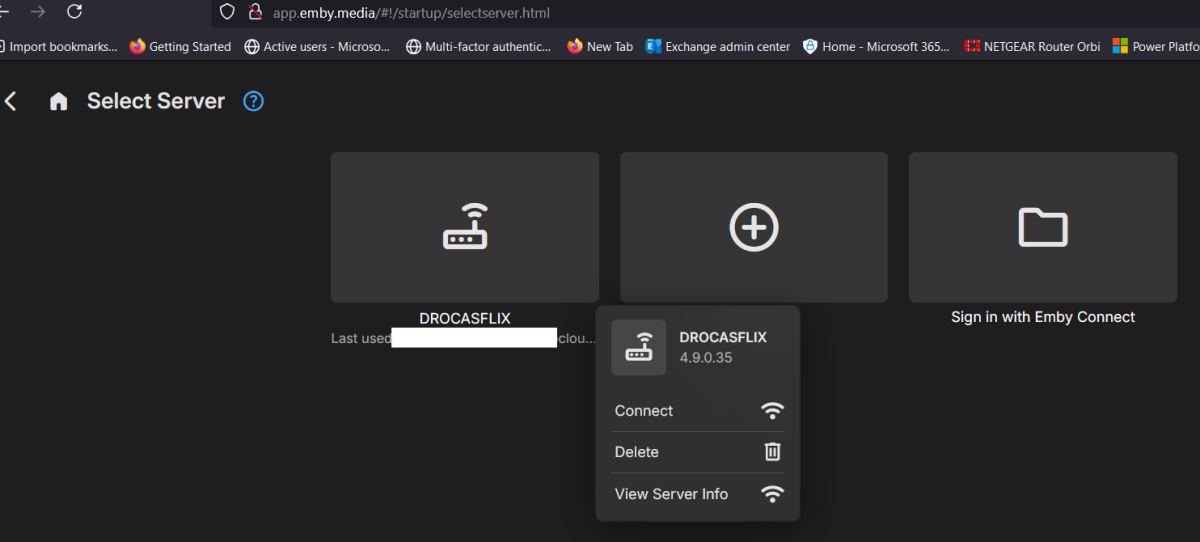Click the Select Server page title
The image size is (1200, 542).
tap(156, 101)
